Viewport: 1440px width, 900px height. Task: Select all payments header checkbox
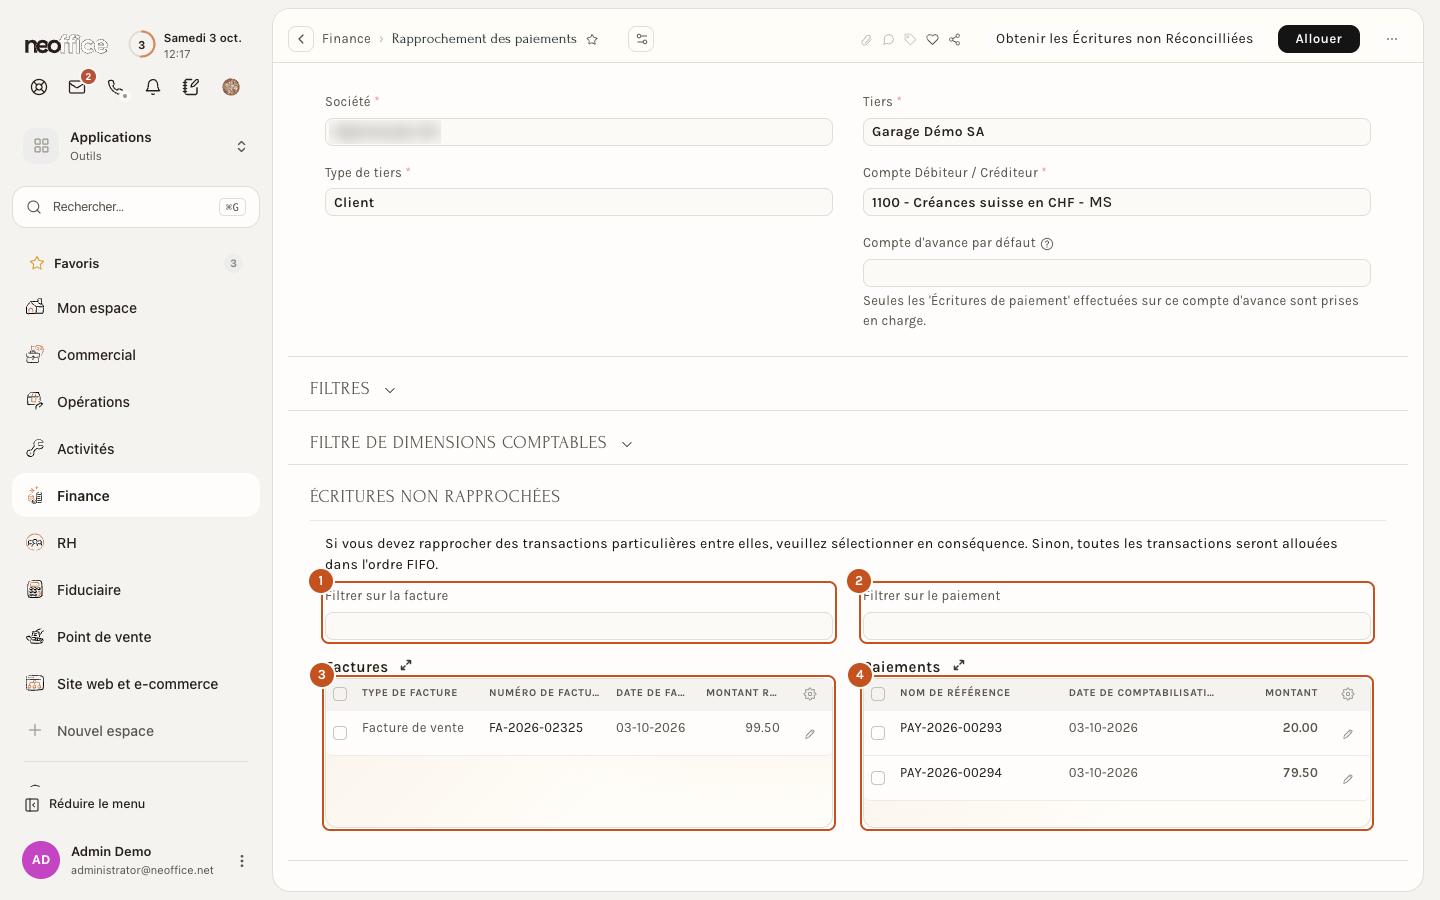tap(878, 694)
